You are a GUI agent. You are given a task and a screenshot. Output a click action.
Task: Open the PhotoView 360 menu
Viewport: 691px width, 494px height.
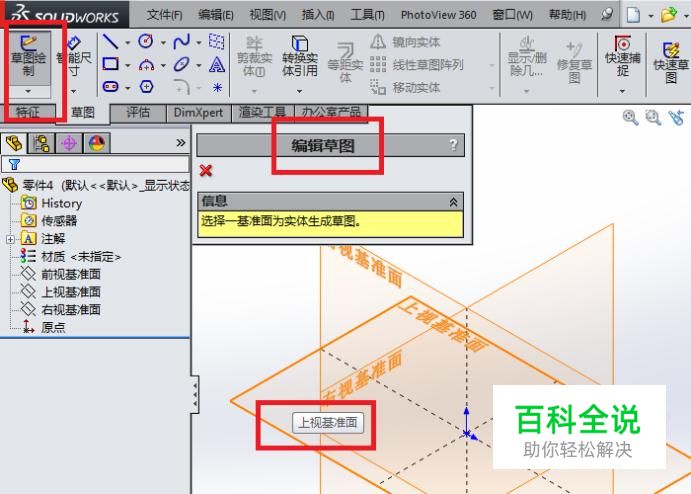(x=438, y=15)
